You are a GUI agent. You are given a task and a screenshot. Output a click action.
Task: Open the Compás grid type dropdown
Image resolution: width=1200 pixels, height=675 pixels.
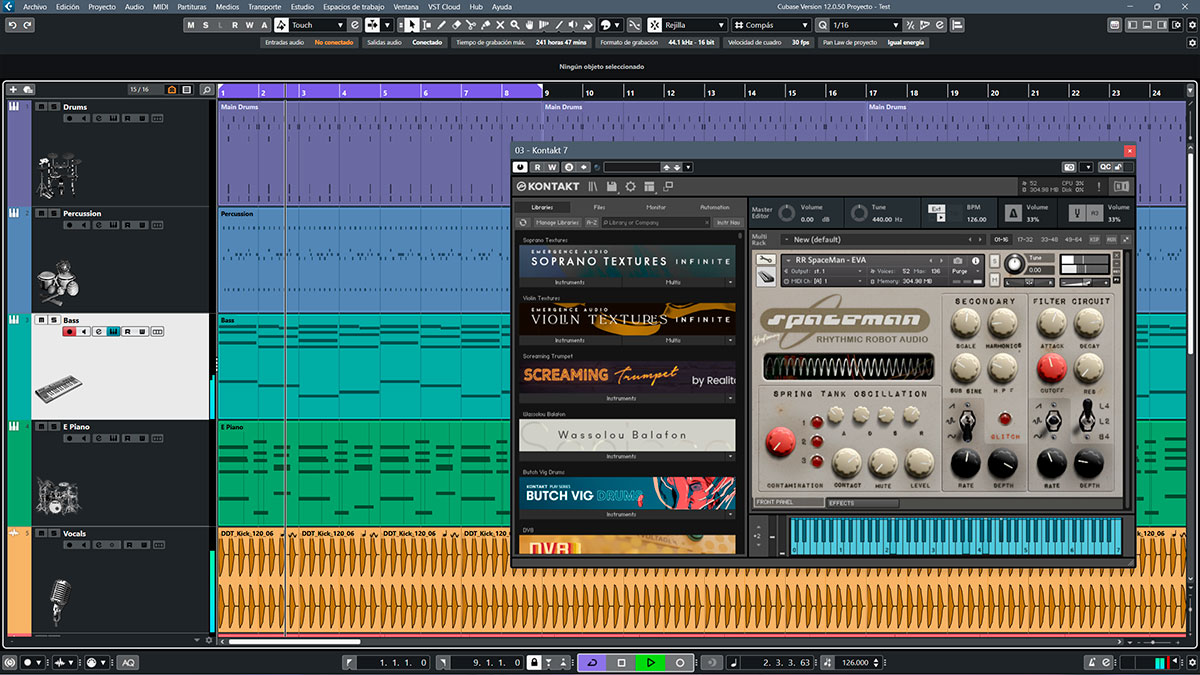pyautogui.click(x=773, y=25)
